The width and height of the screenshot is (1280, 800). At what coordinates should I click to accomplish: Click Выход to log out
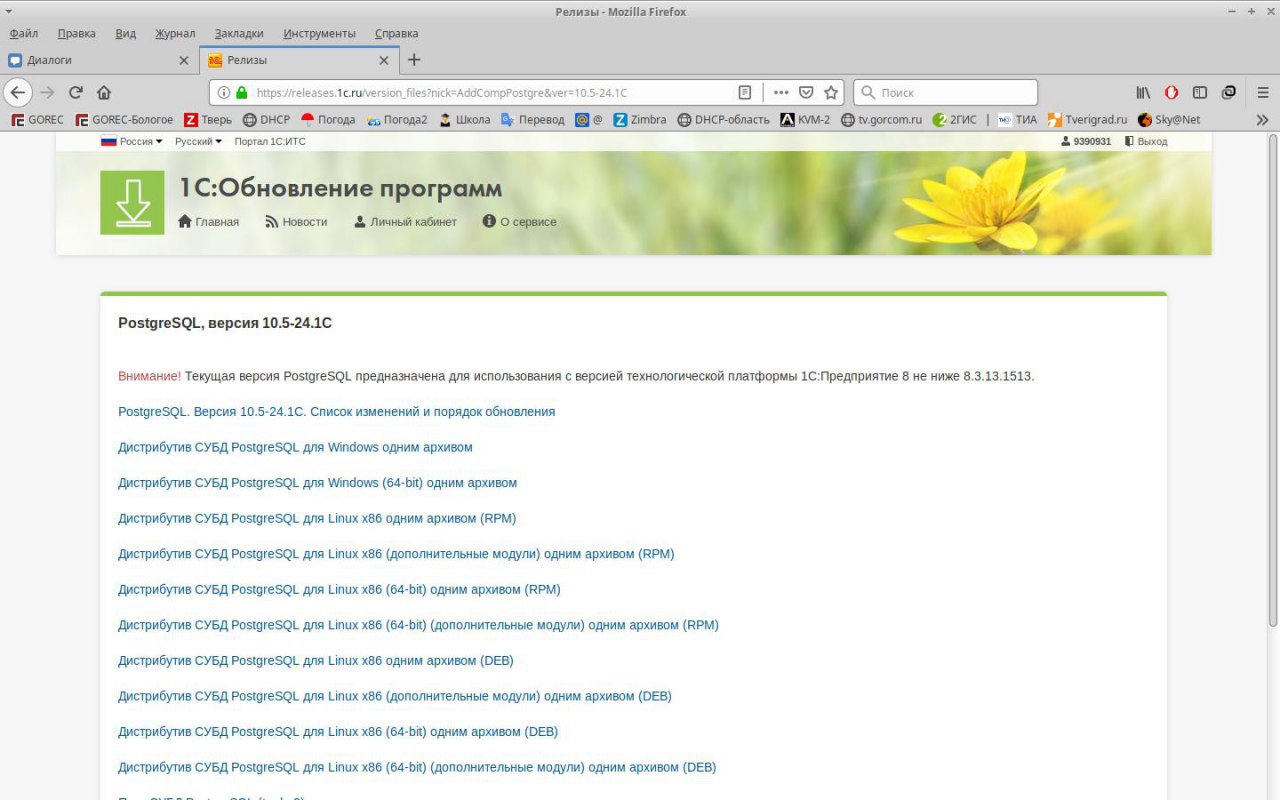click(1146, 142)
